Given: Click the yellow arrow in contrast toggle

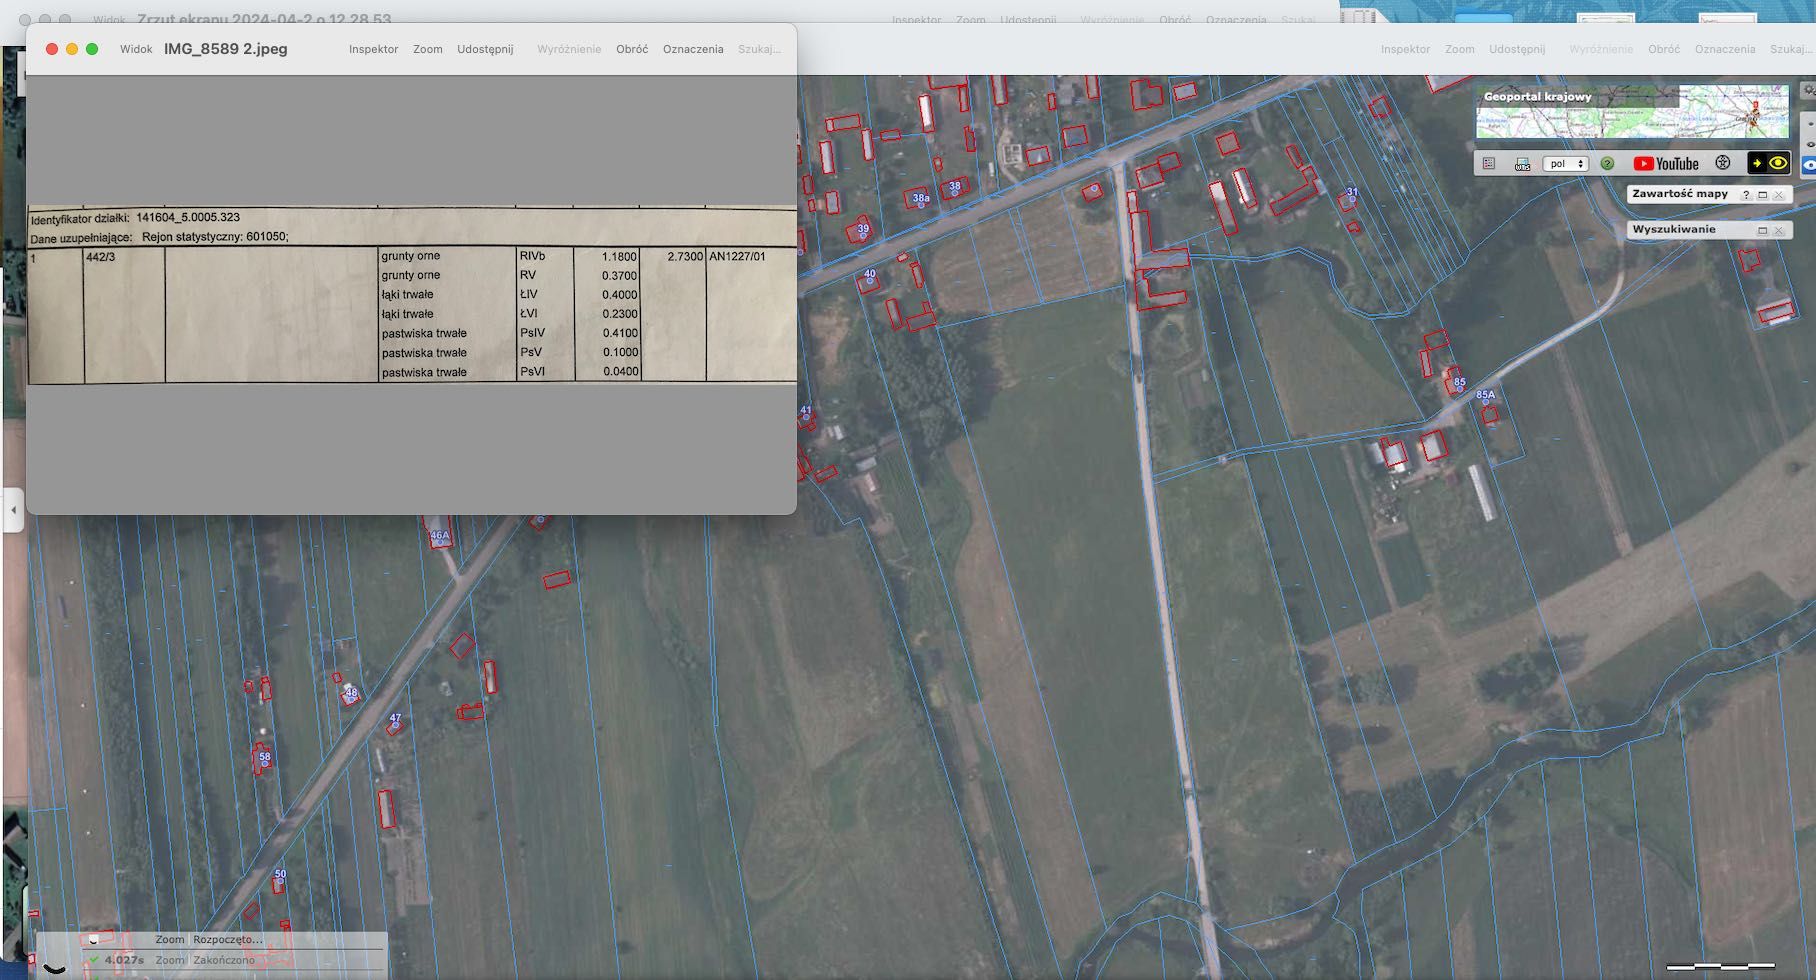Looking at the screenshot, I should 1757,163.
